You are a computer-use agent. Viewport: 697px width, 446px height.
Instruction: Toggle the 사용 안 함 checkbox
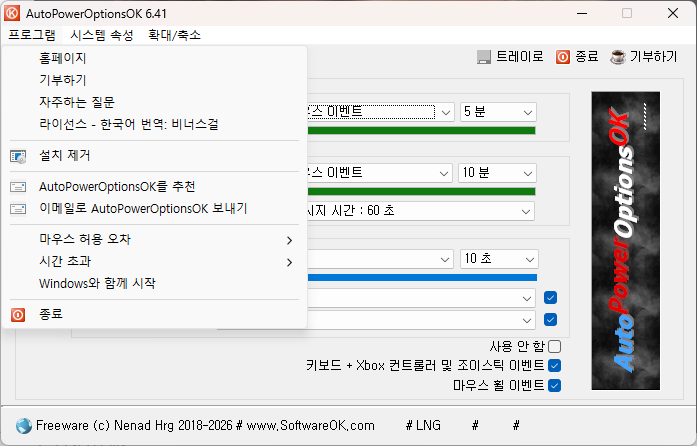tap(554, 346)
